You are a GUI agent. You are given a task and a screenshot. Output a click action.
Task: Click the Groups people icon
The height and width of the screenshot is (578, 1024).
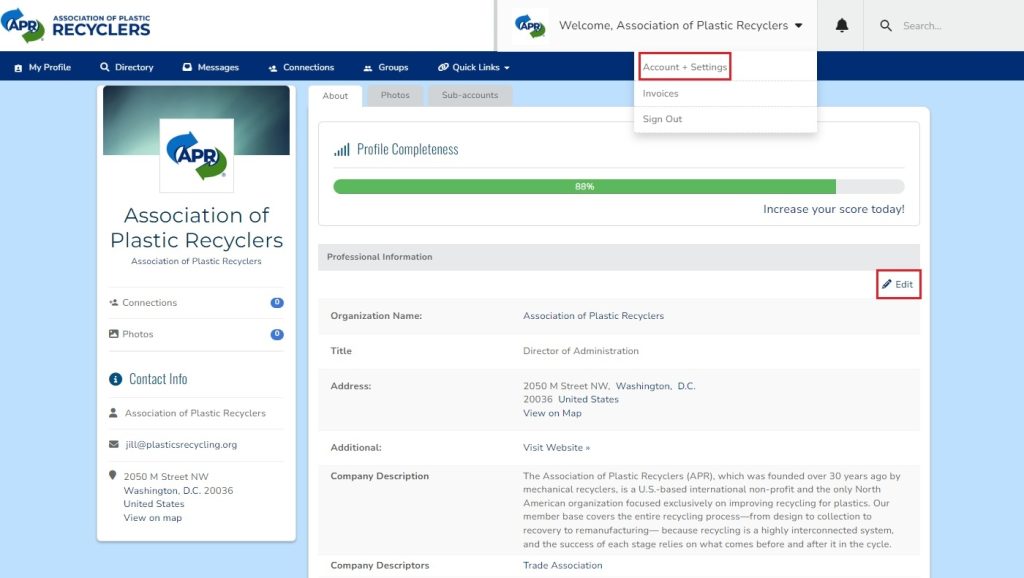[368, 68]
